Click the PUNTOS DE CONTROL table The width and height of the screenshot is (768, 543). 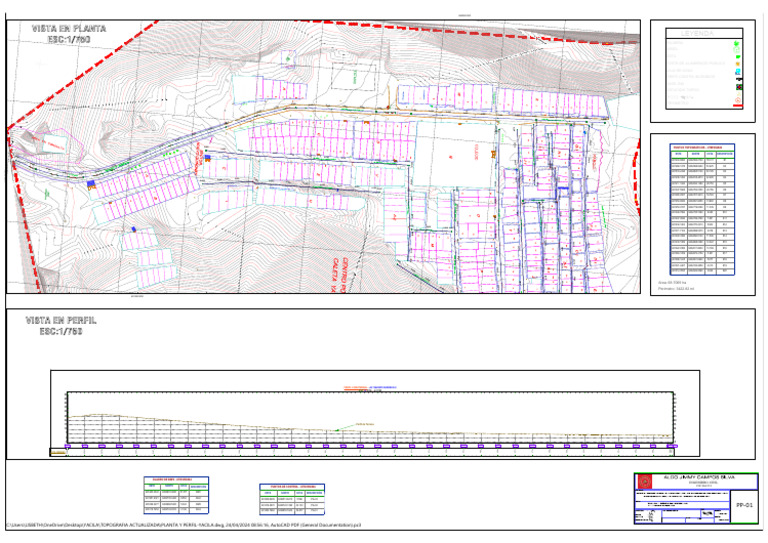(x=292, y=499)
